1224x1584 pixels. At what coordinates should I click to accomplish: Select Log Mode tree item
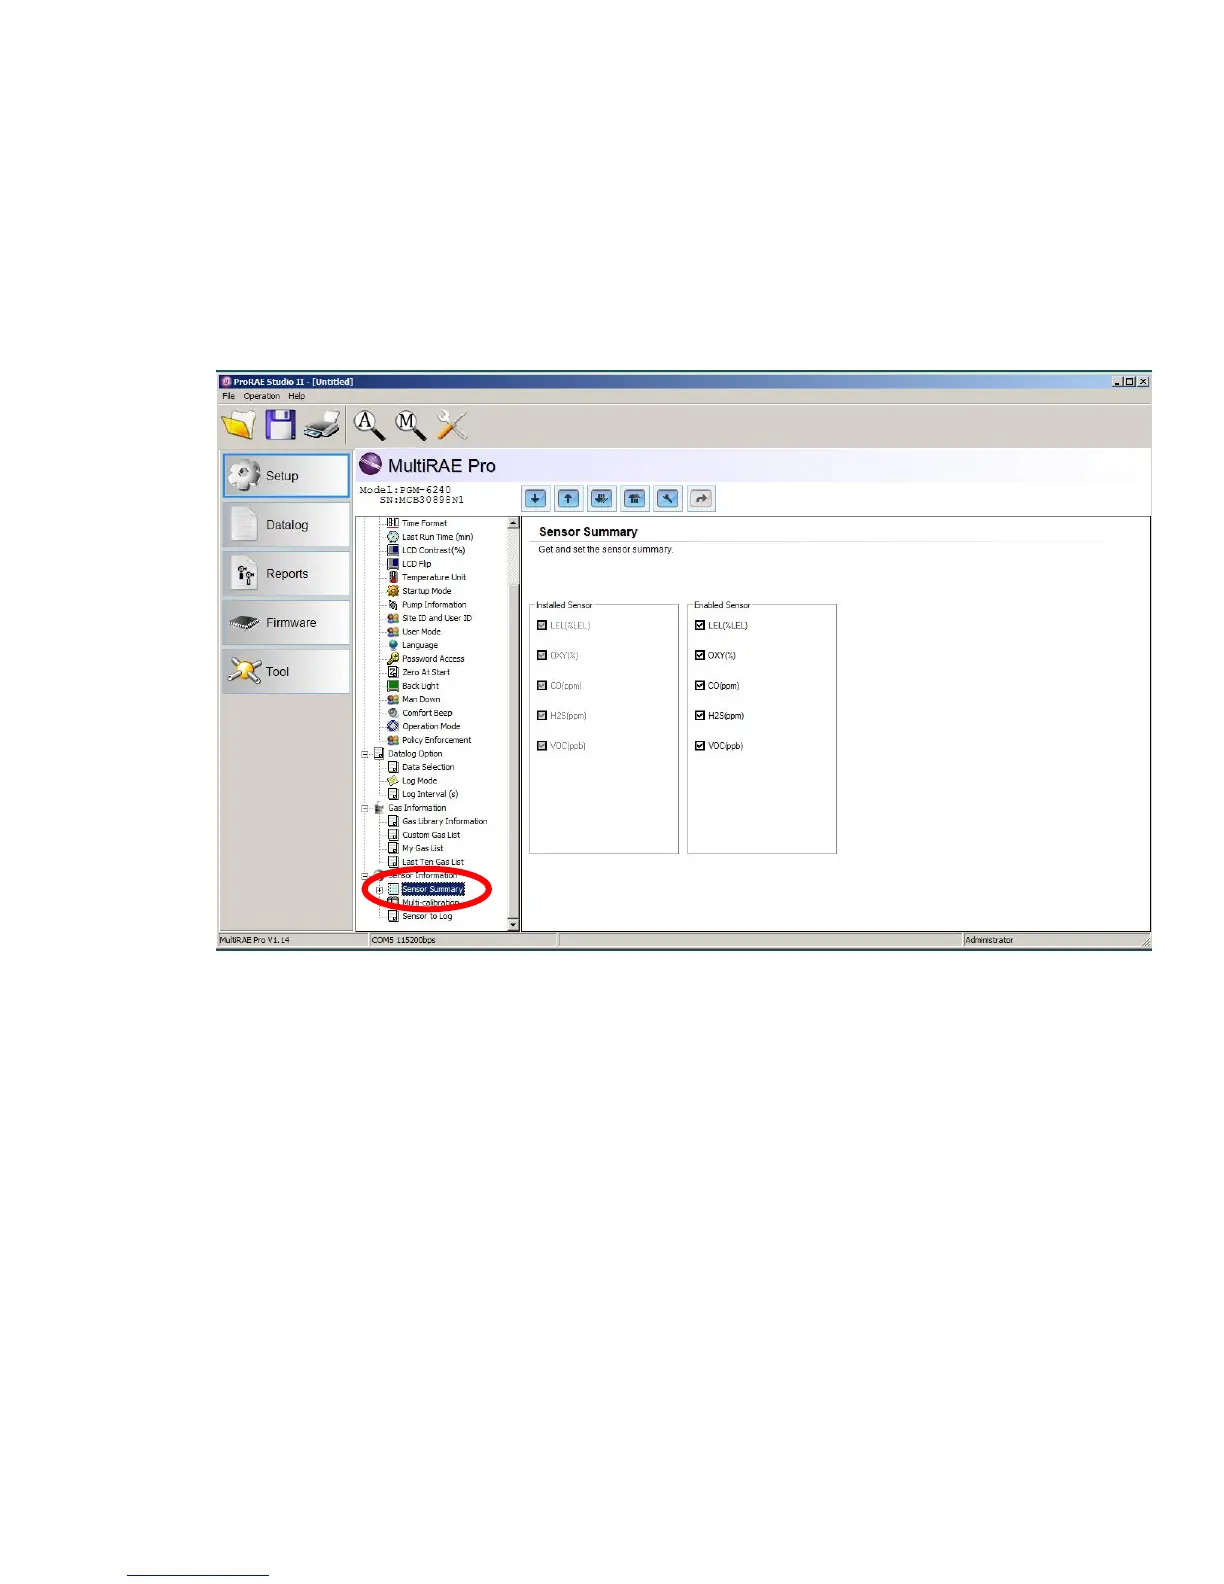(x=419, y=781)
